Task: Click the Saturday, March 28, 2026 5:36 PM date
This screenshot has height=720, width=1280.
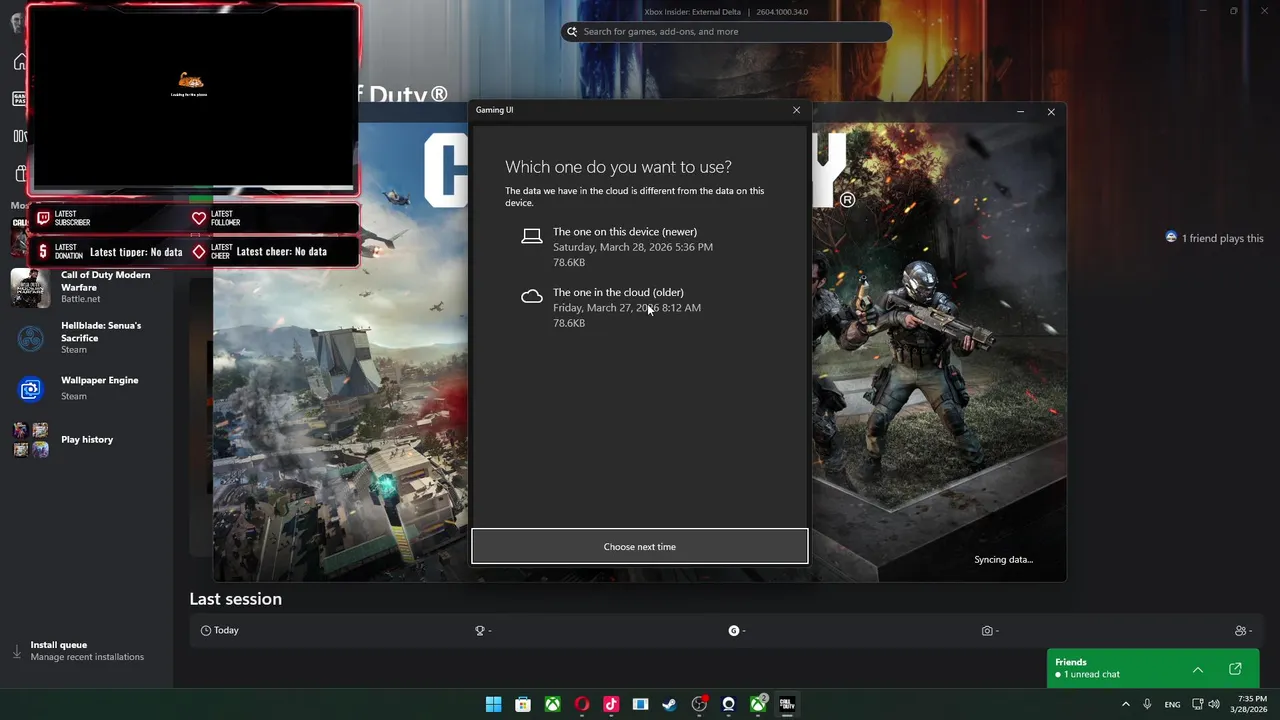Action: pyautogui.click(x=633, y=247)
